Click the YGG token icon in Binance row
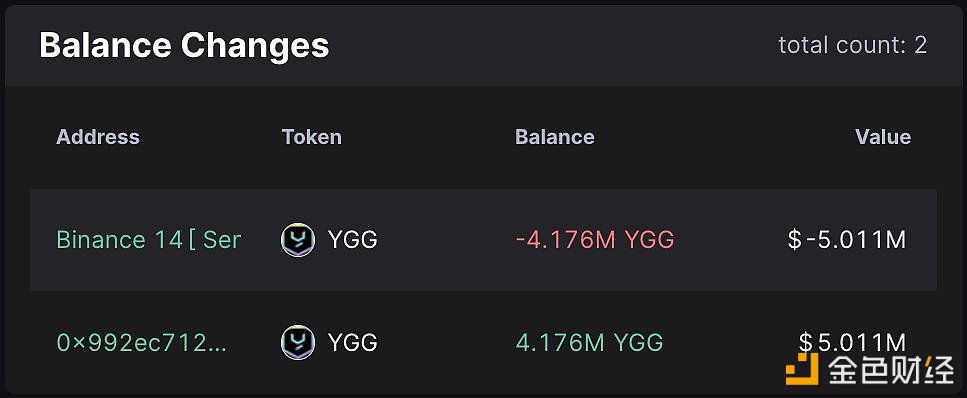The width and height of the screenshot is (967, 398). 298,239
